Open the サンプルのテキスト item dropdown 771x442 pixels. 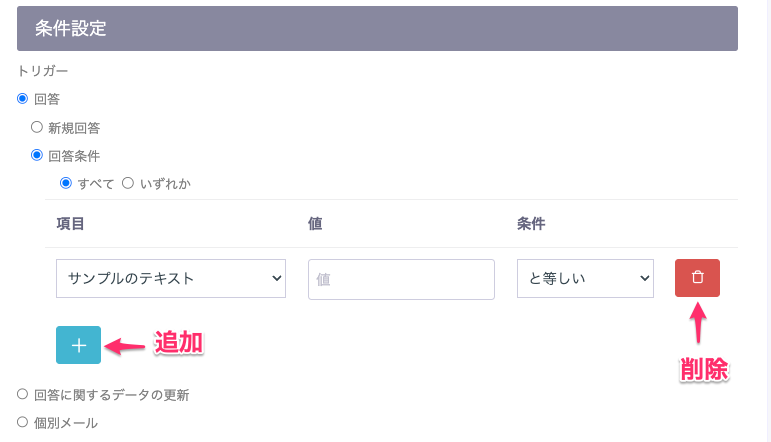coord(171,279)
